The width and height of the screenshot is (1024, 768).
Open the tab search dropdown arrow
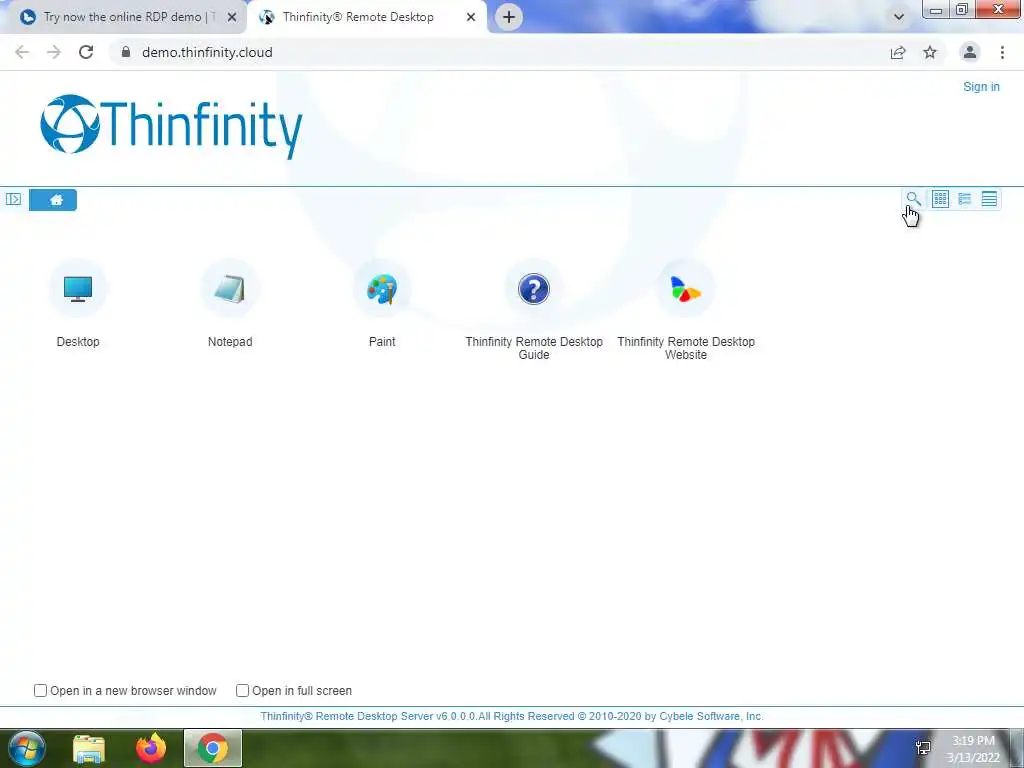click(x=899, y=17)
